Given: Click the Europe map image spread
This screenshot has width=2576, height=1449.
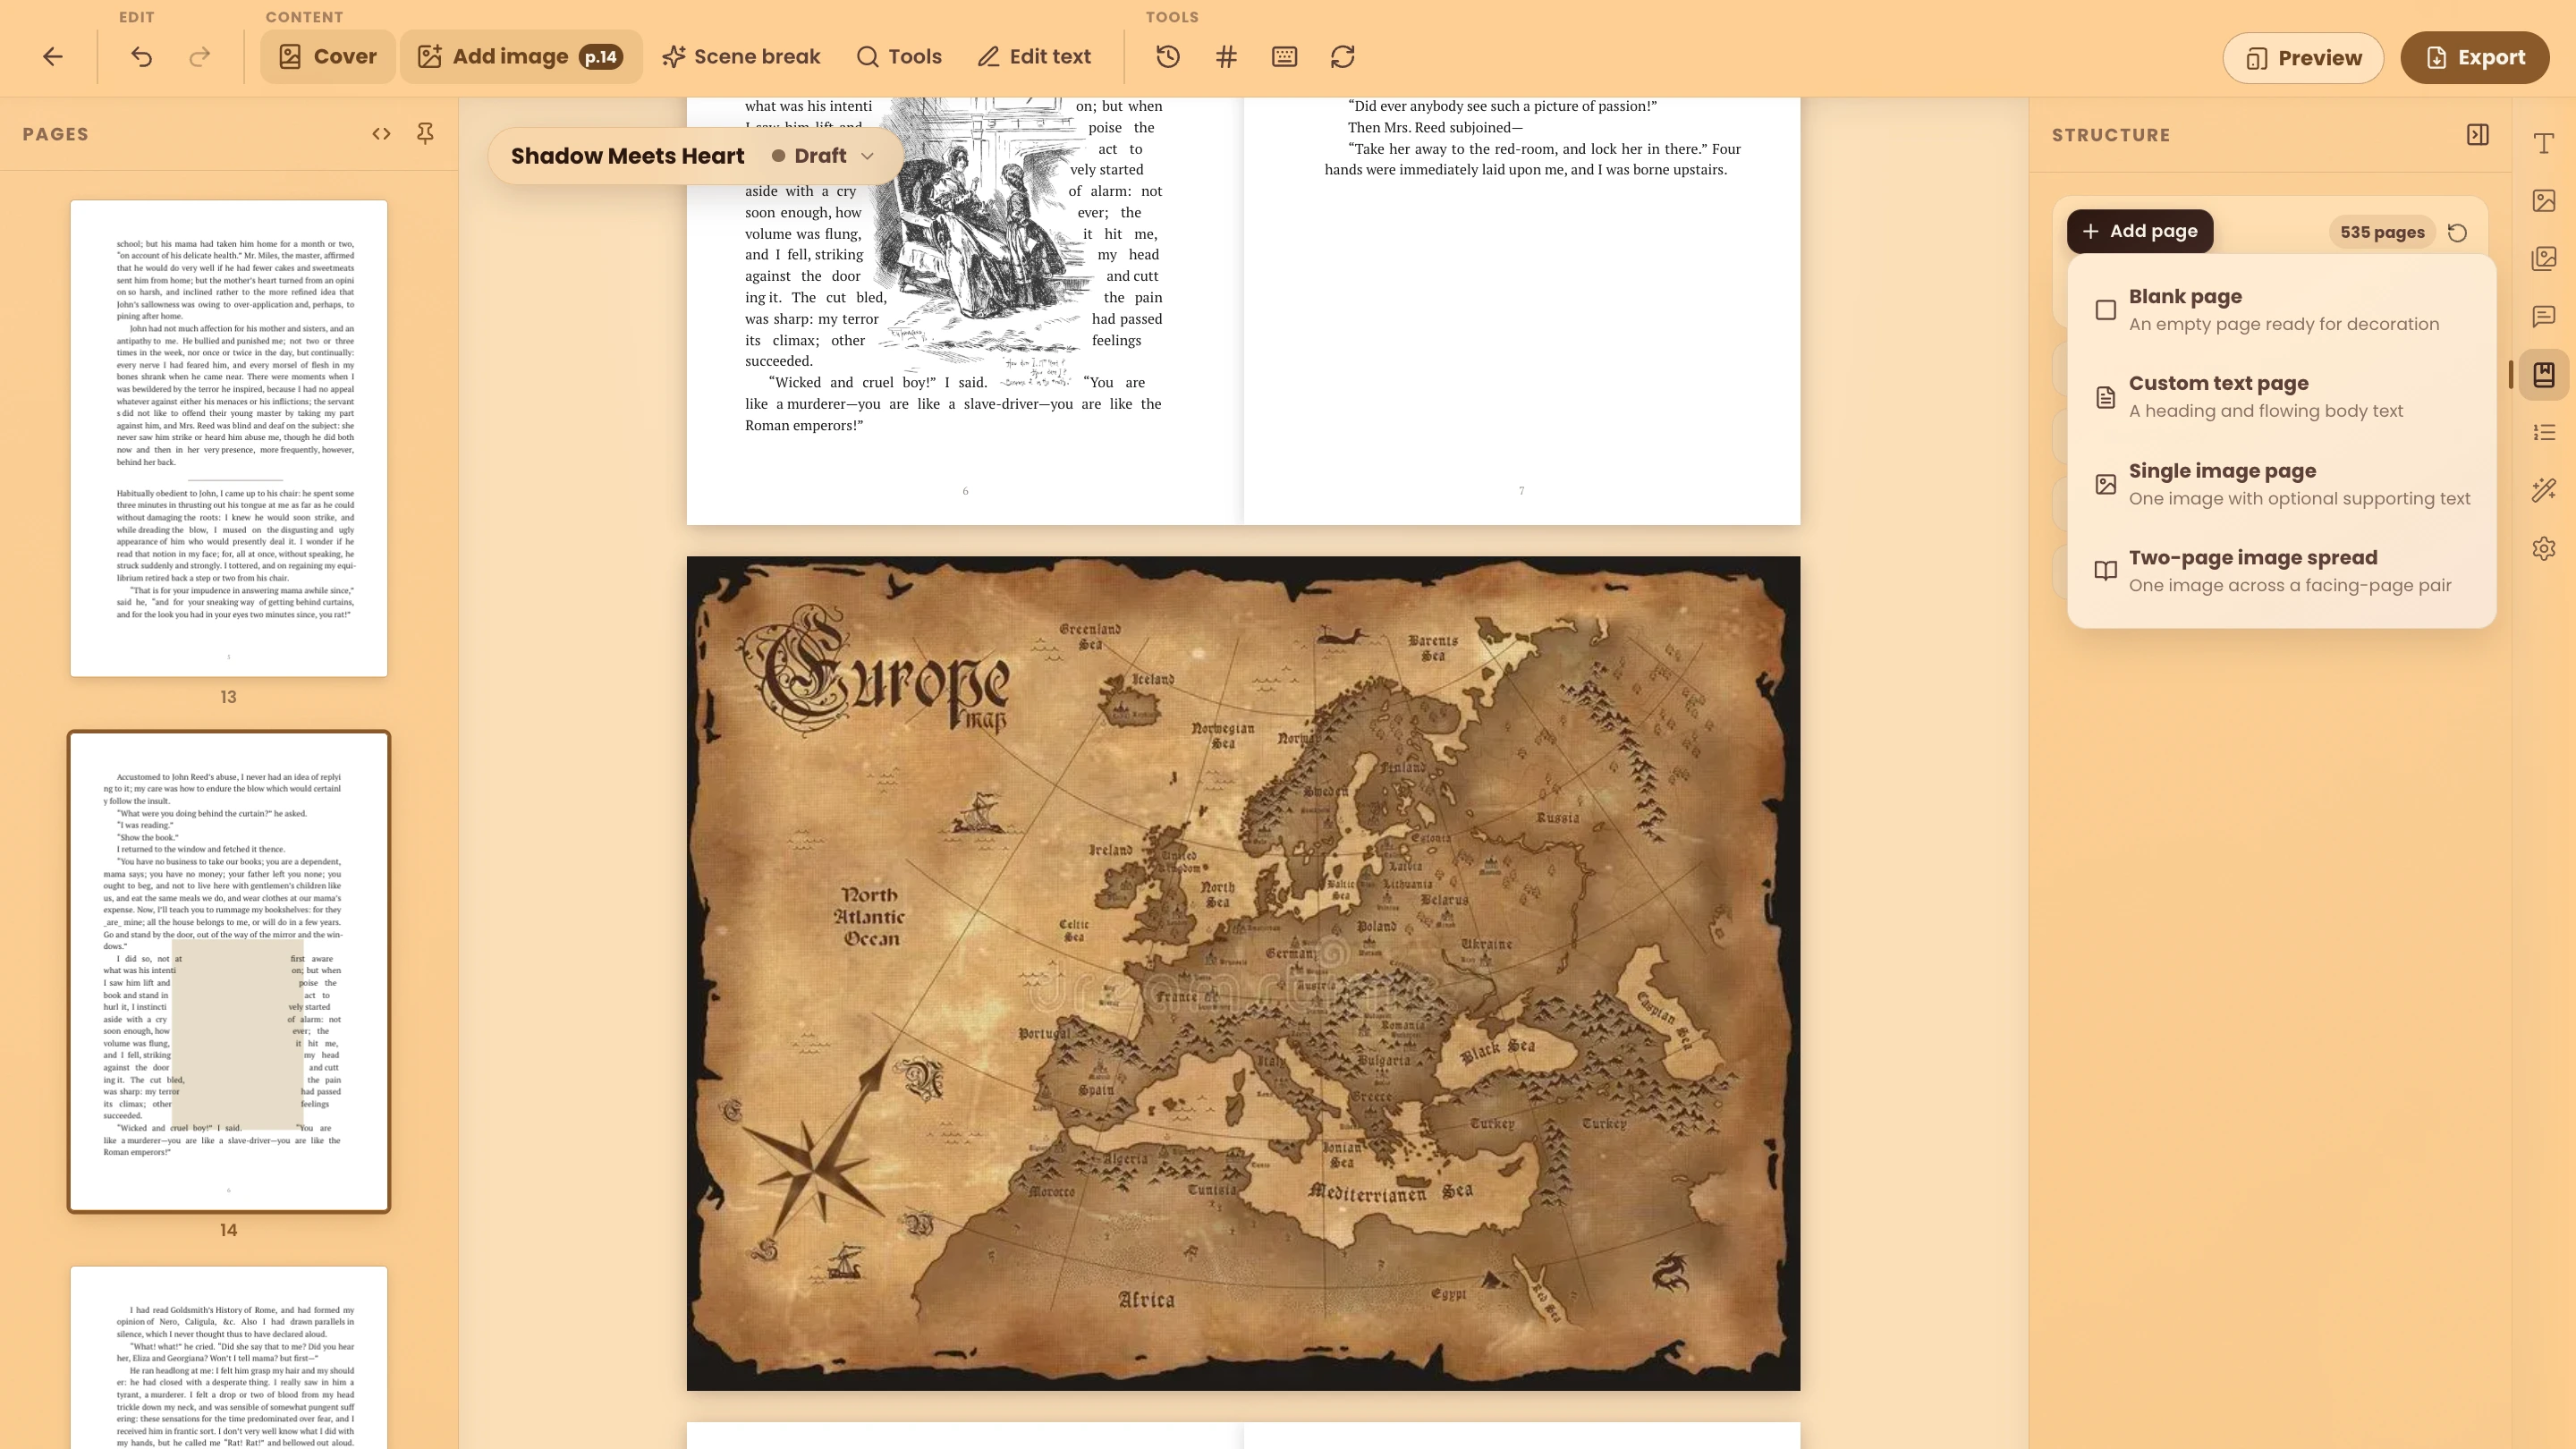Looking at the screenshot, I should tap(1243, 973).
